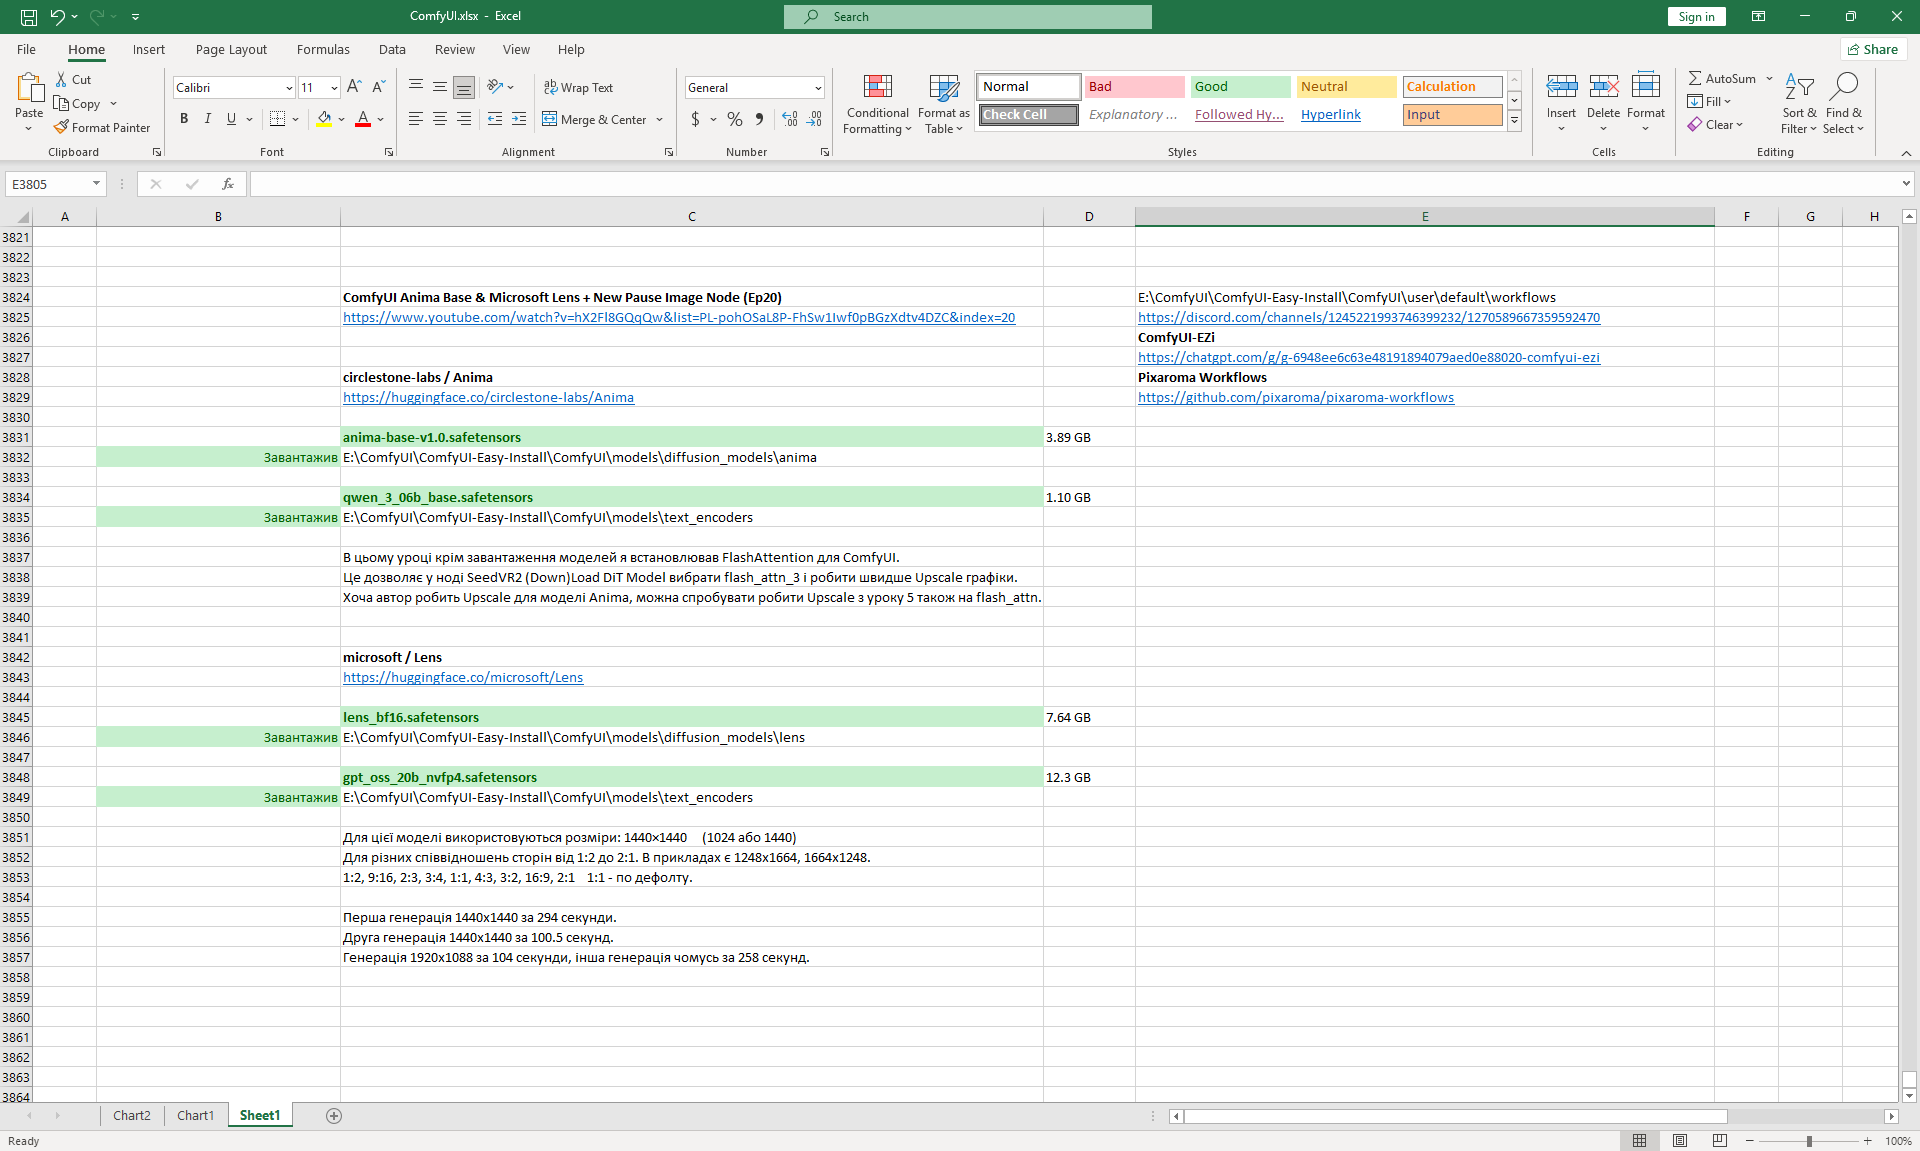The image size is (1920, 1151).
Task: Expand the cell styles gallery
Action: pos(1514,121)
